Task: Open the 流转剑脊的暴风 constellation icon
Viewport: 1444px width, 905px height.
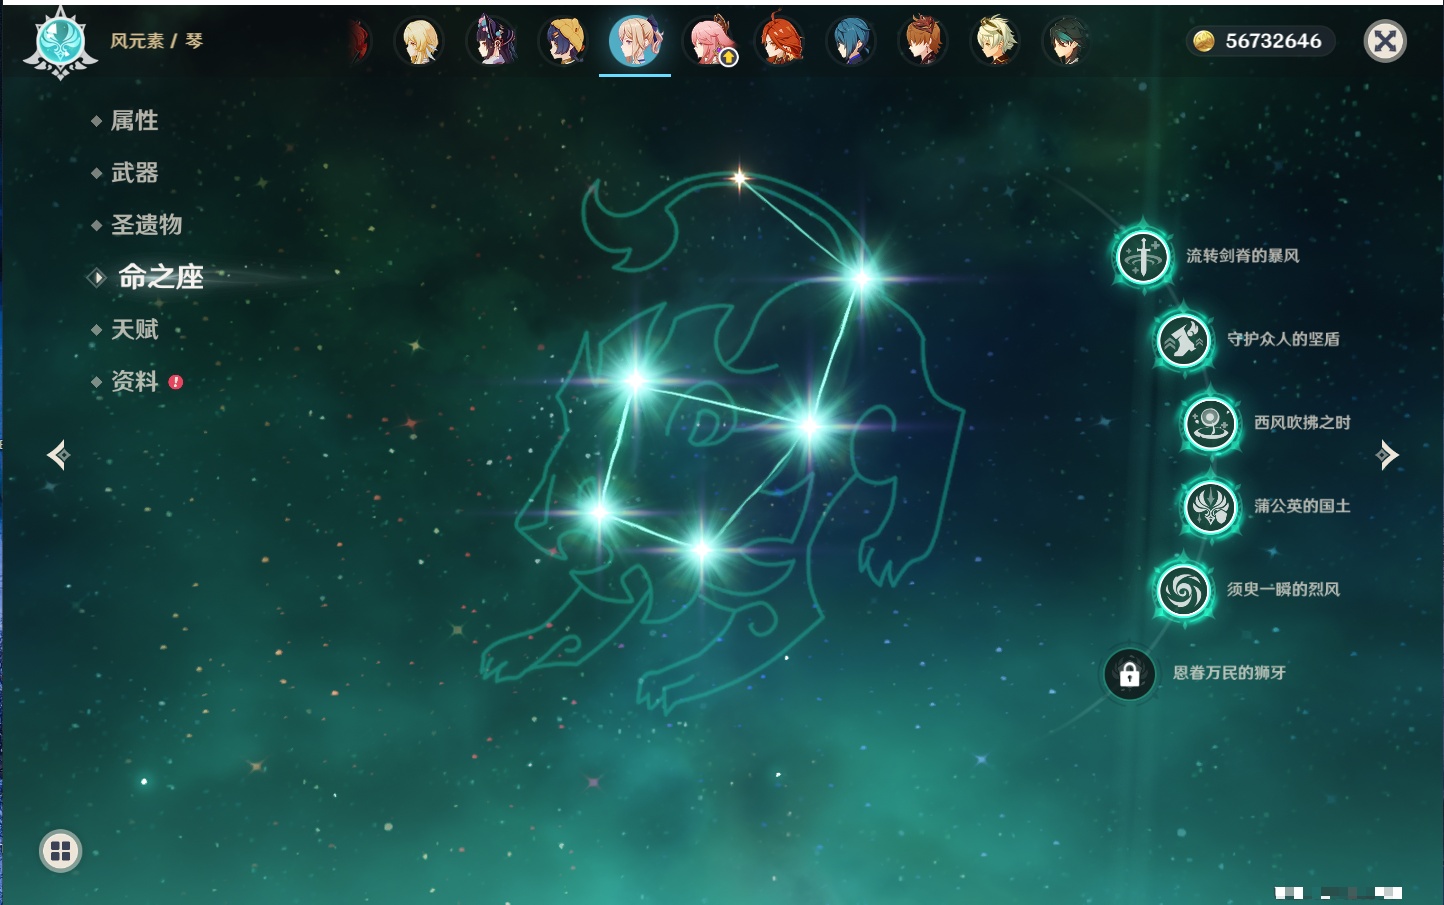Action: coord(1143,257)
